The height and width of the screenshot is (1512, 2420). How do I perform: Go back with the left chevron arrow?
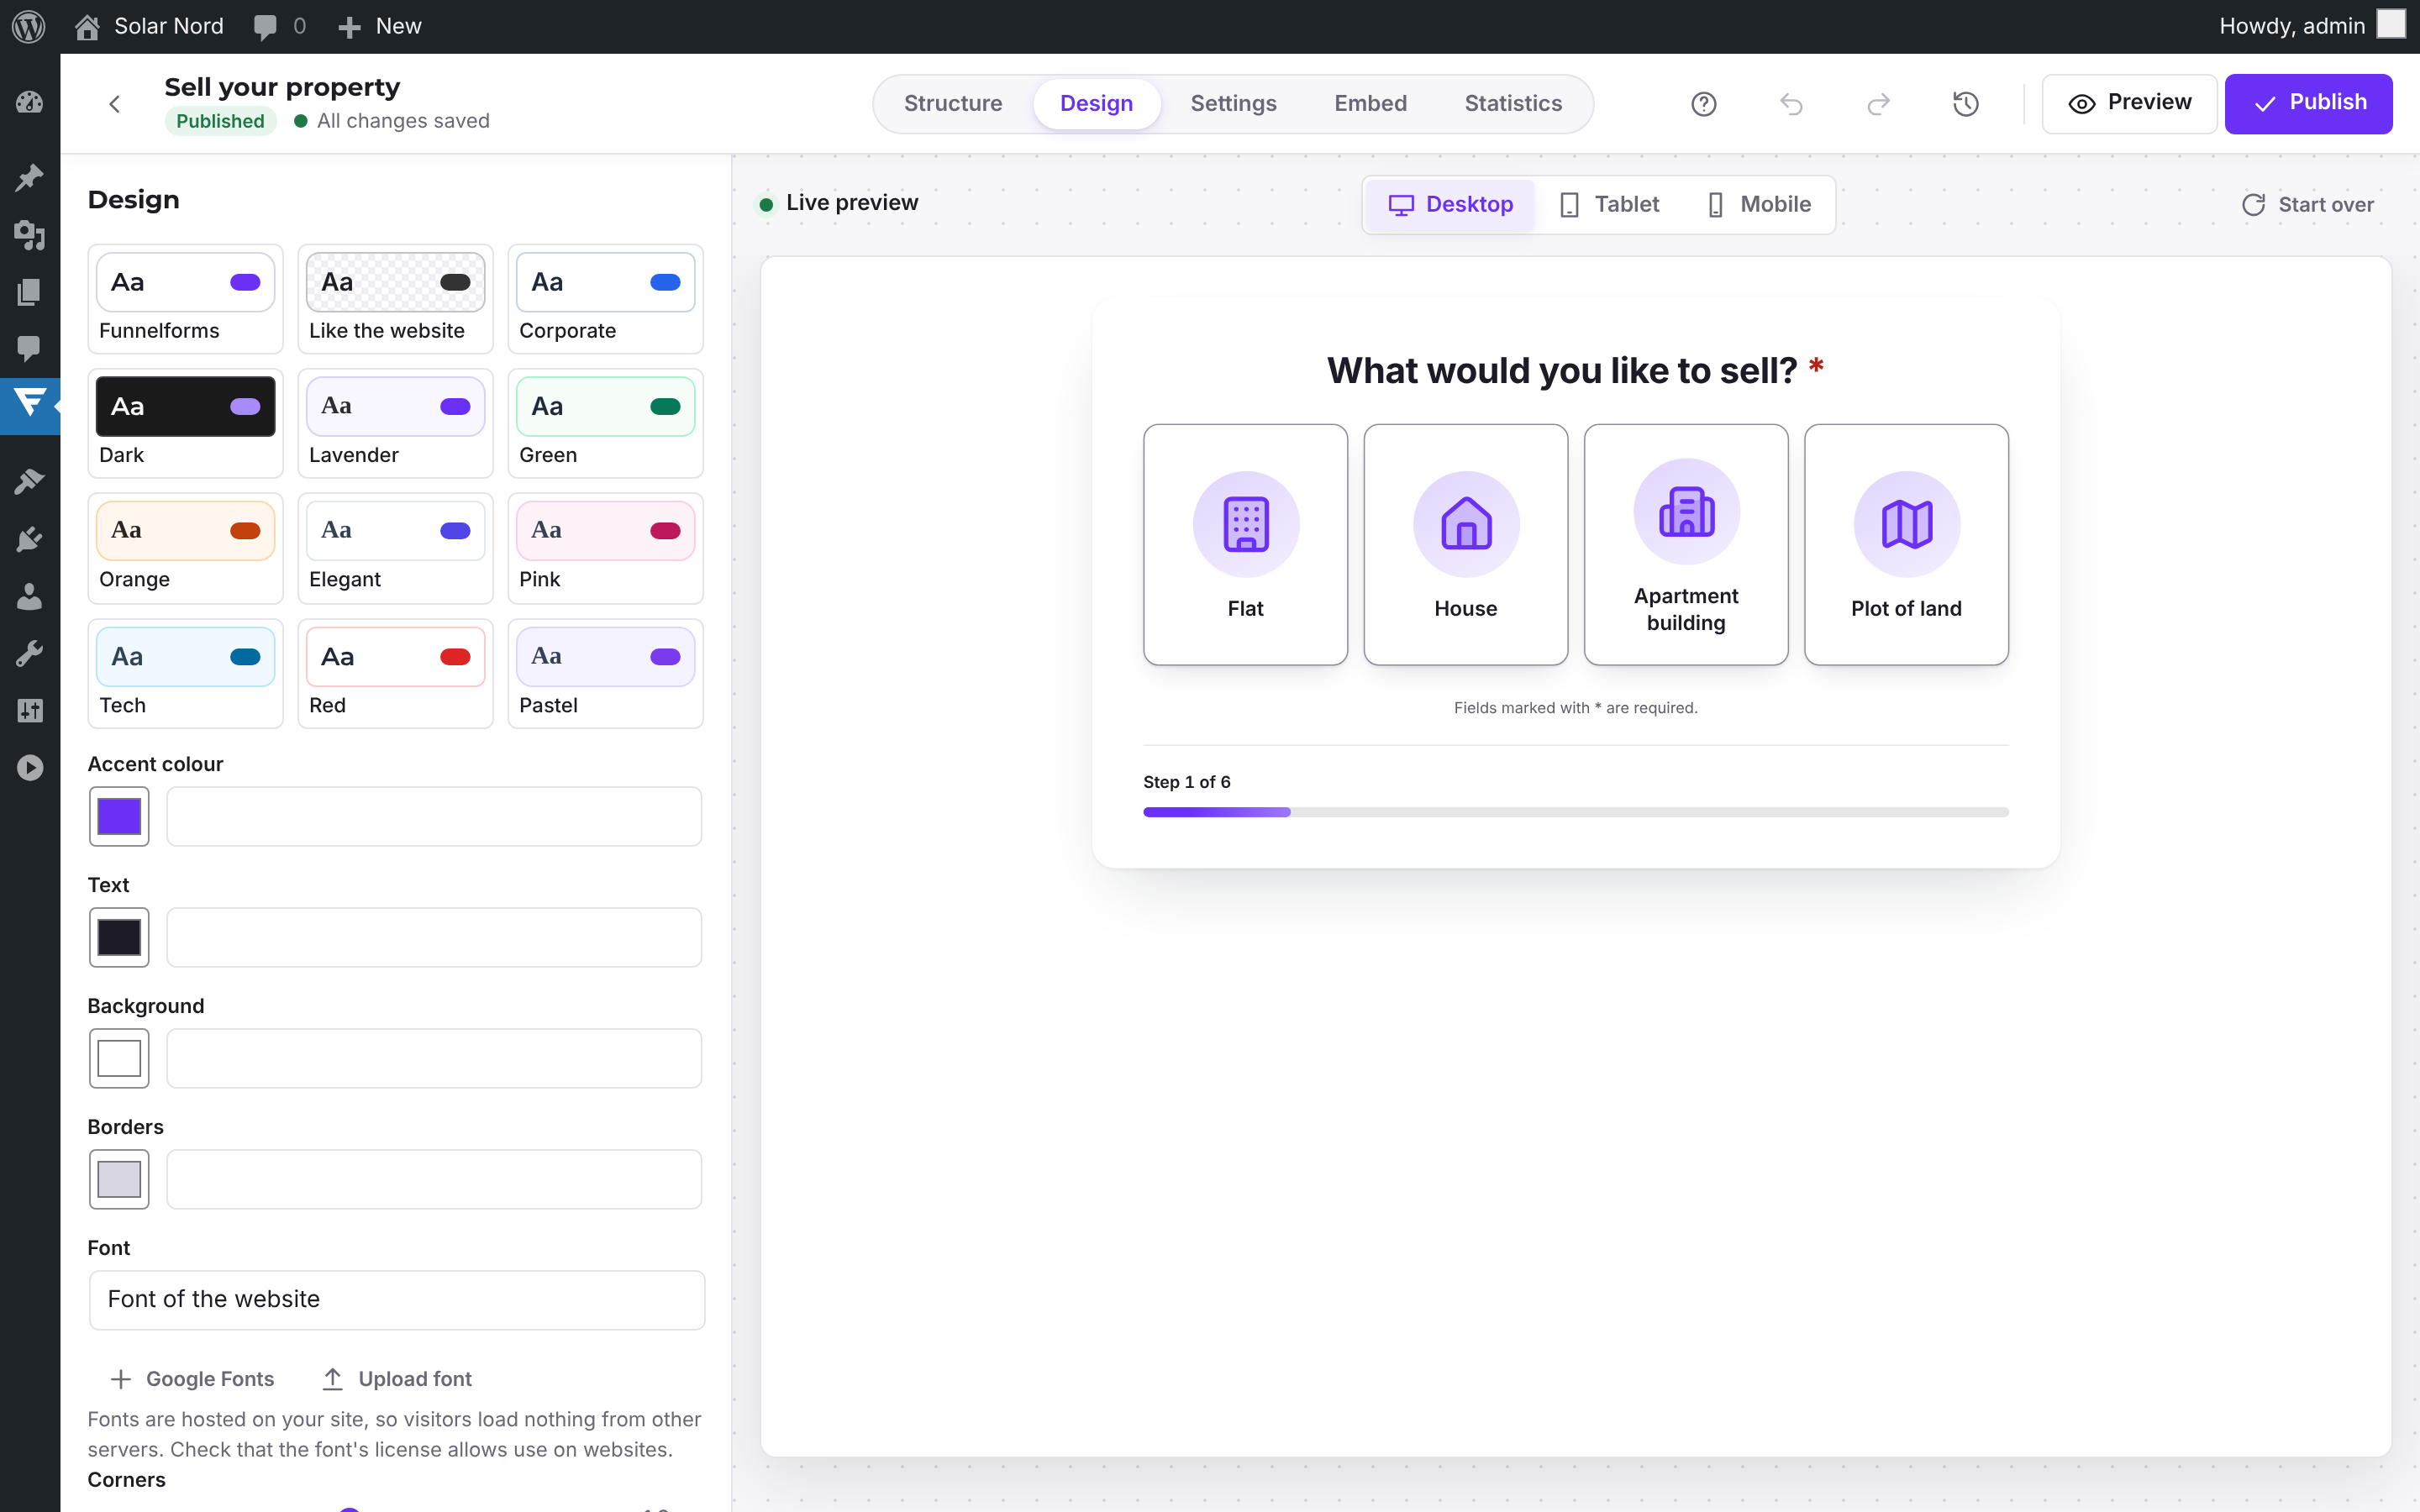(x=115, y=104)
